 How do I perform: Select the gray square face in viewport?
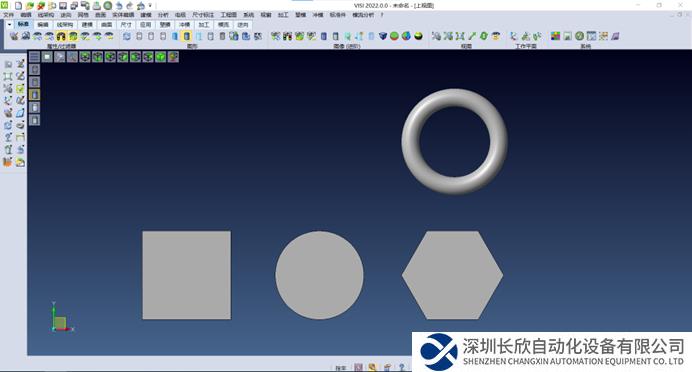[x=186, y=275]
